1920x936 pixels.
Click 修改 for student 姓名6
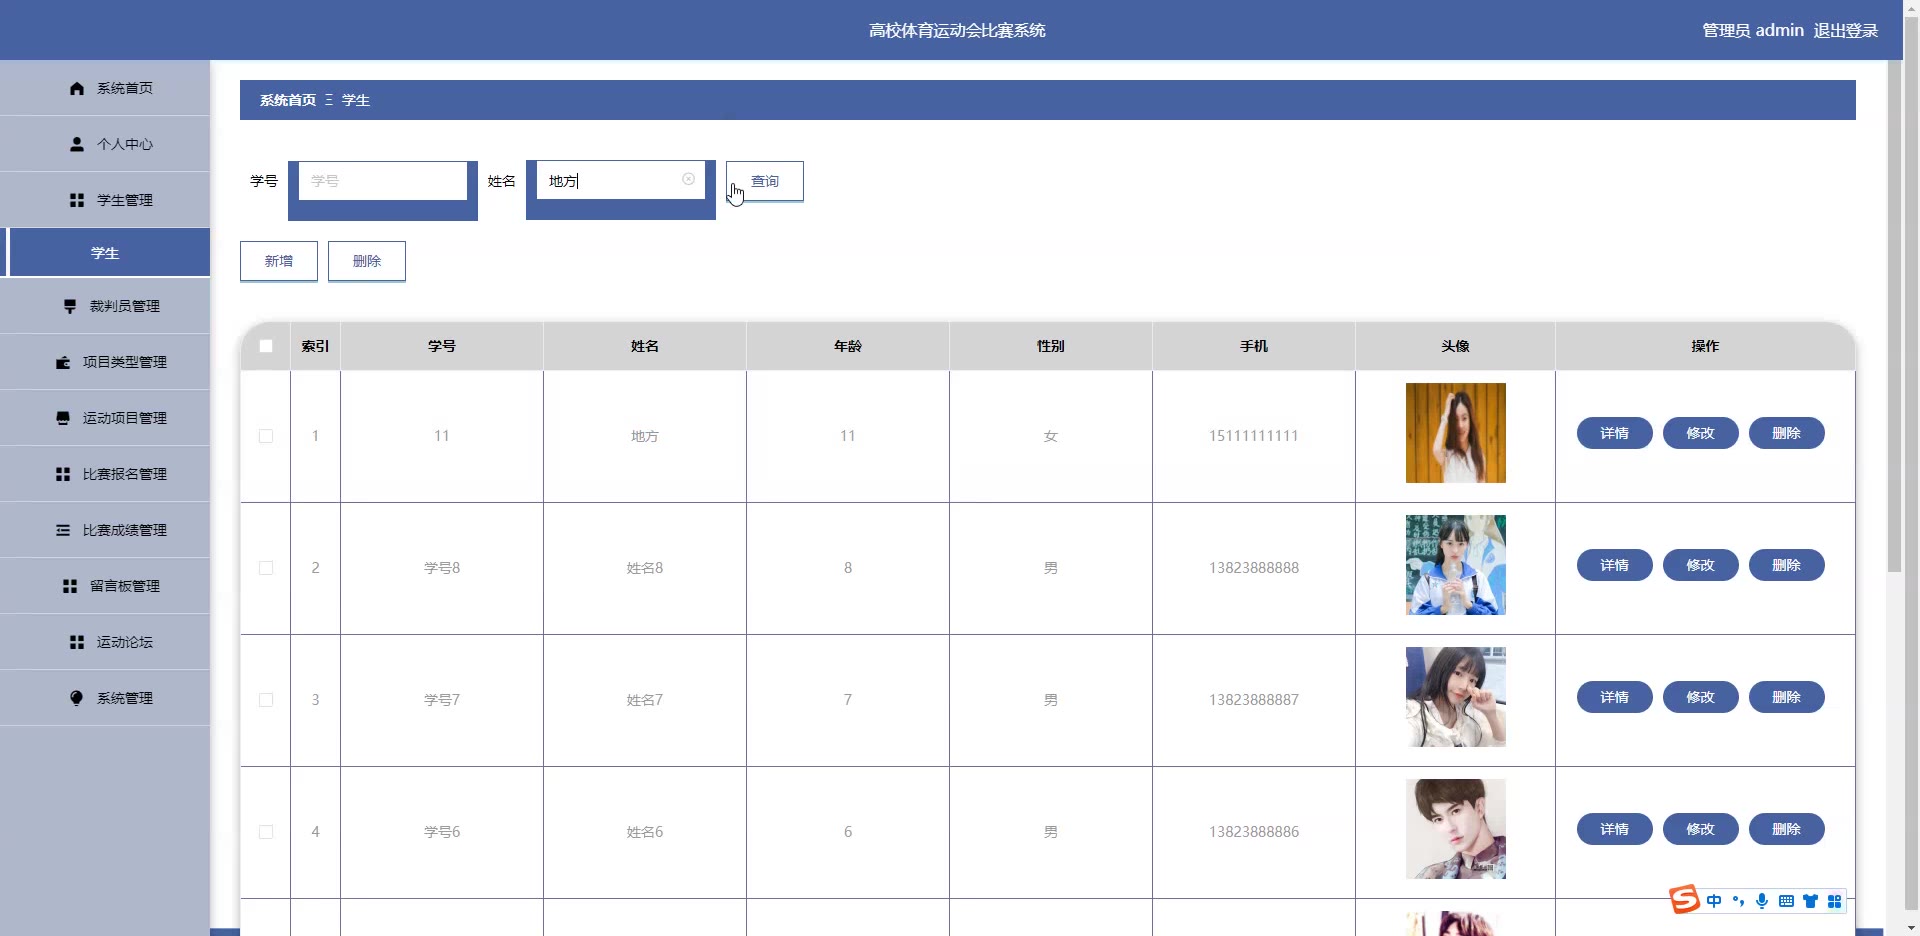click(x=1701, y=829)
